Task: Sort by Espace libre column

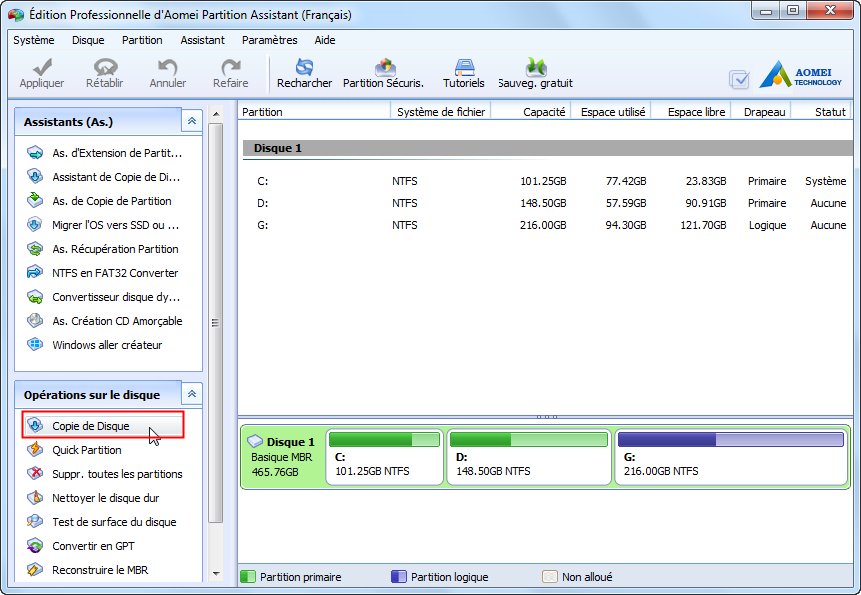Action: click(x=691, y=112)
